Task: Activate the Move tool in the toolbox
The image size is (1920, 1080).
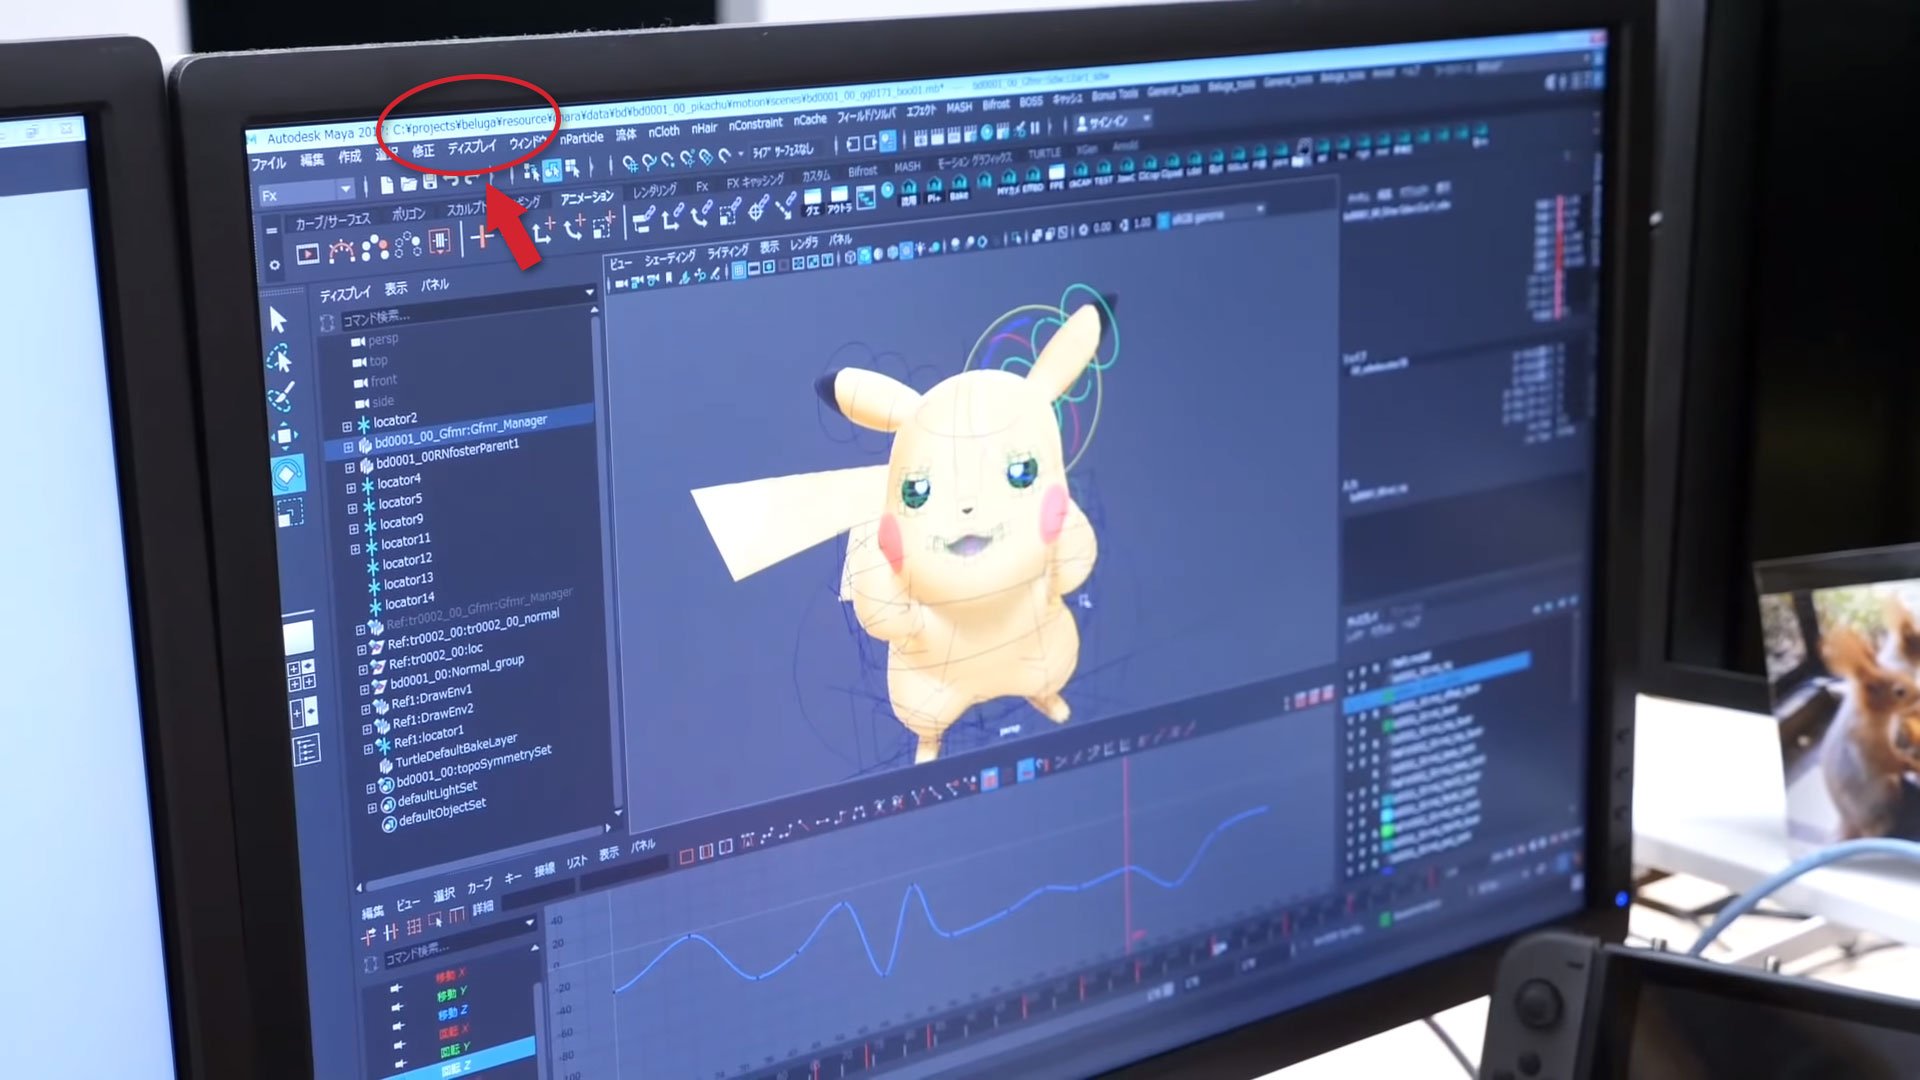Action: [x=284, y=436]
